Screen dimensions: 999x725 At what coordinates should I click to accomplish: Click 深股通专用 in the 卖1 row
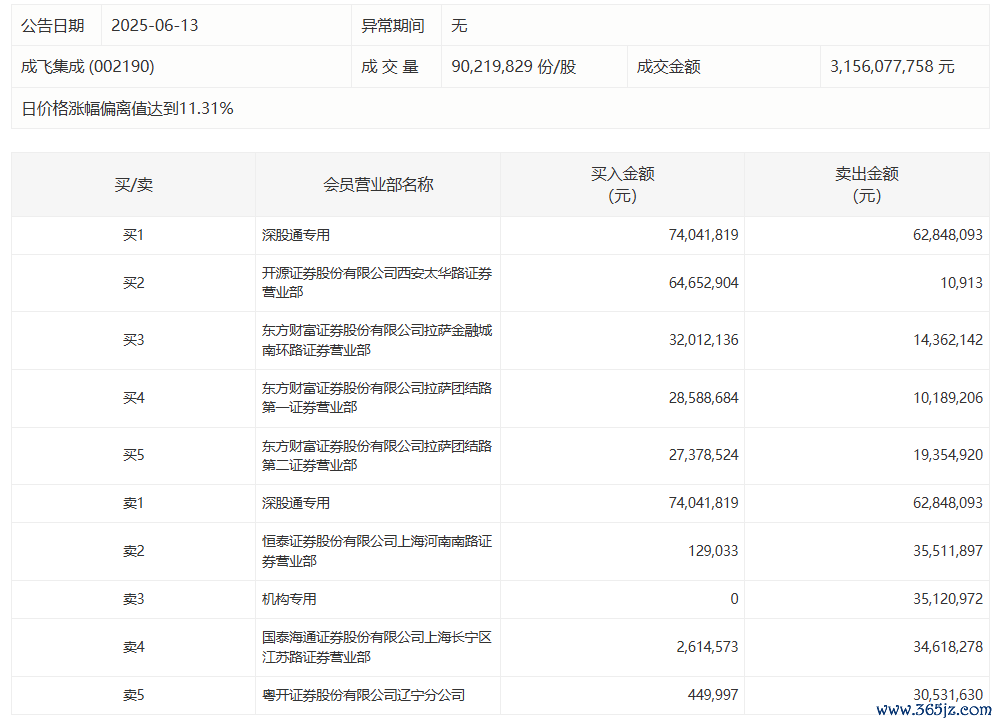pyautogui.click(x=296, y=503)
